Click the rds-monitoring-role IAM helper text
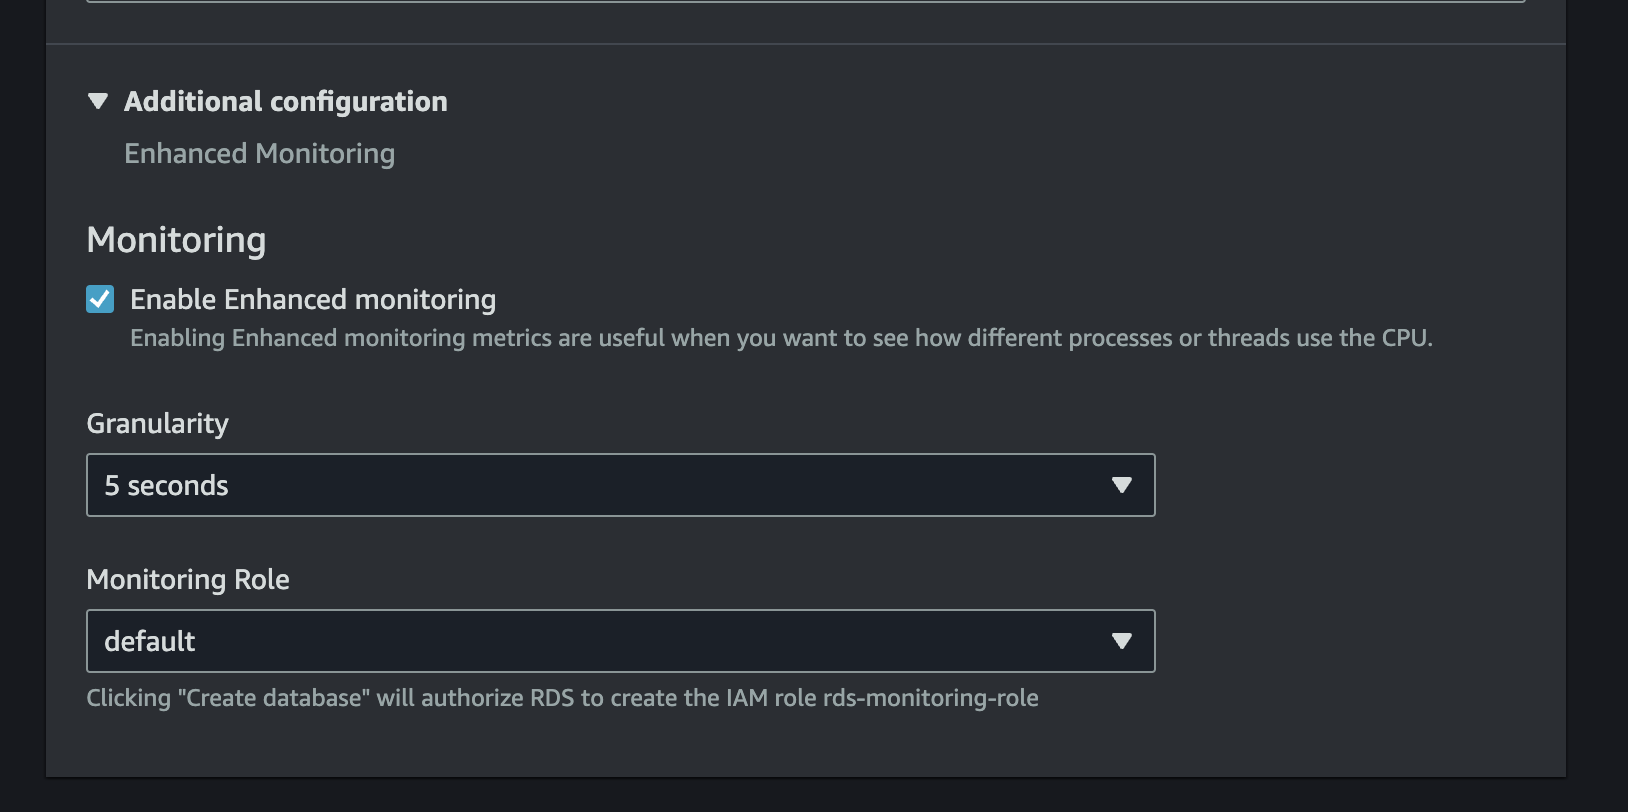Screen dimensions: 1628x812 pos(930,698)
